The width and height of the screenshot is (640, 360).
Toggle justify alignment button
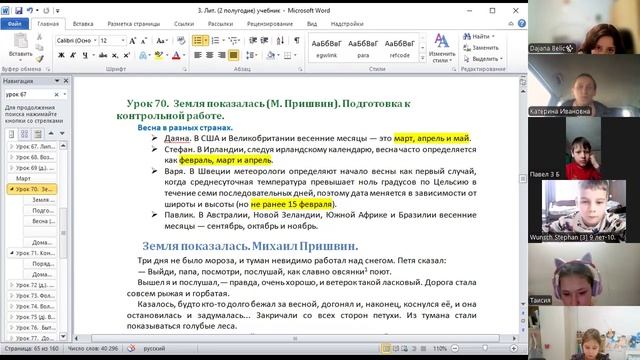click(233, 55)
